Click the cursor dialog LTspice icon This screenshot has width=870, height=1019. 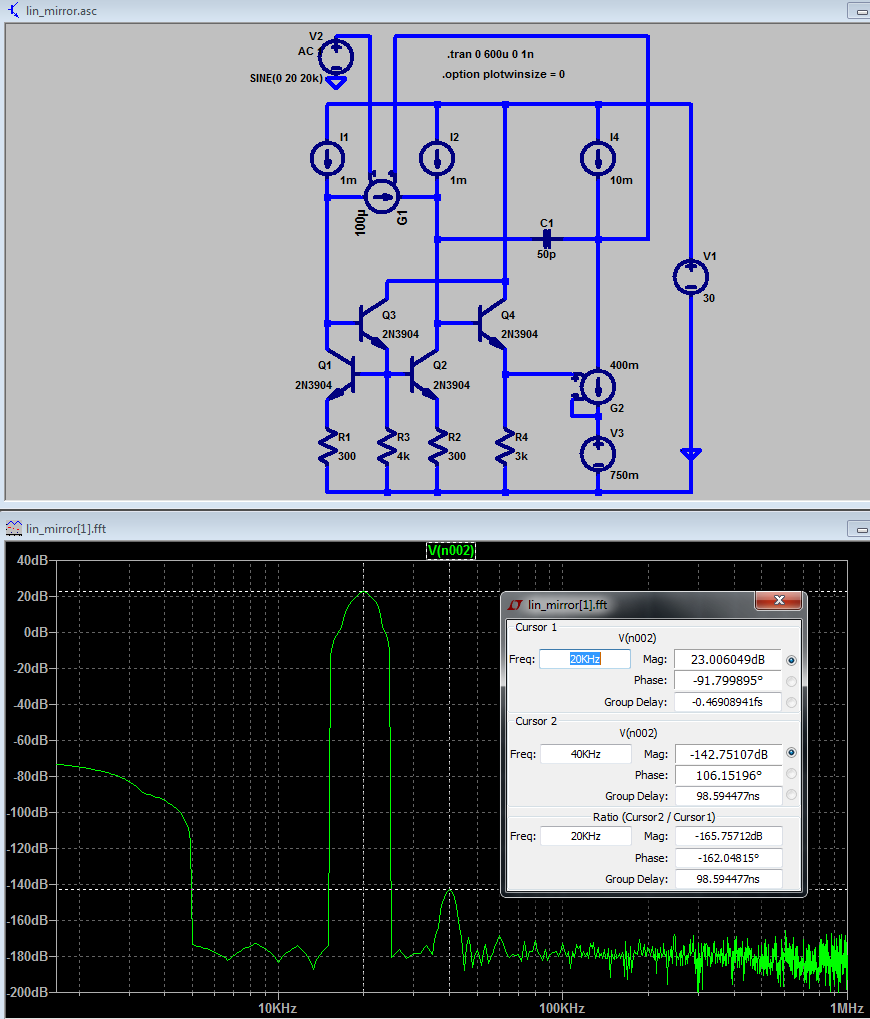(515, 605)
